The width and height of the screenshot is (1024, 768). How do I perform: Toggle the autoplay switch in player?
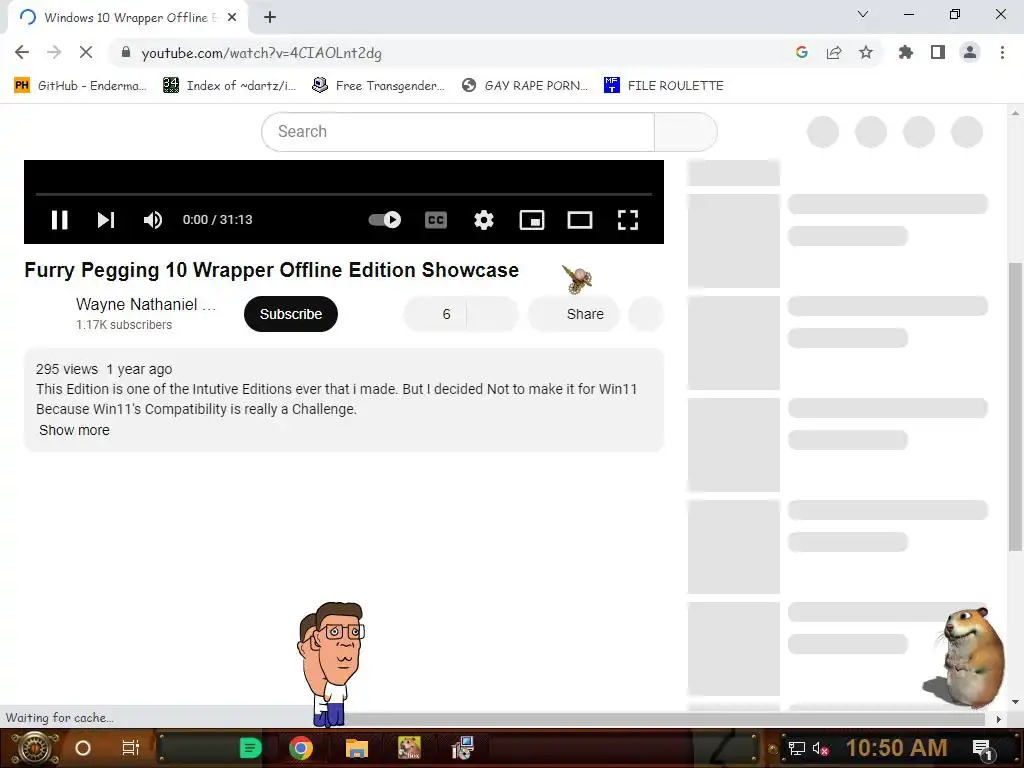385,219
